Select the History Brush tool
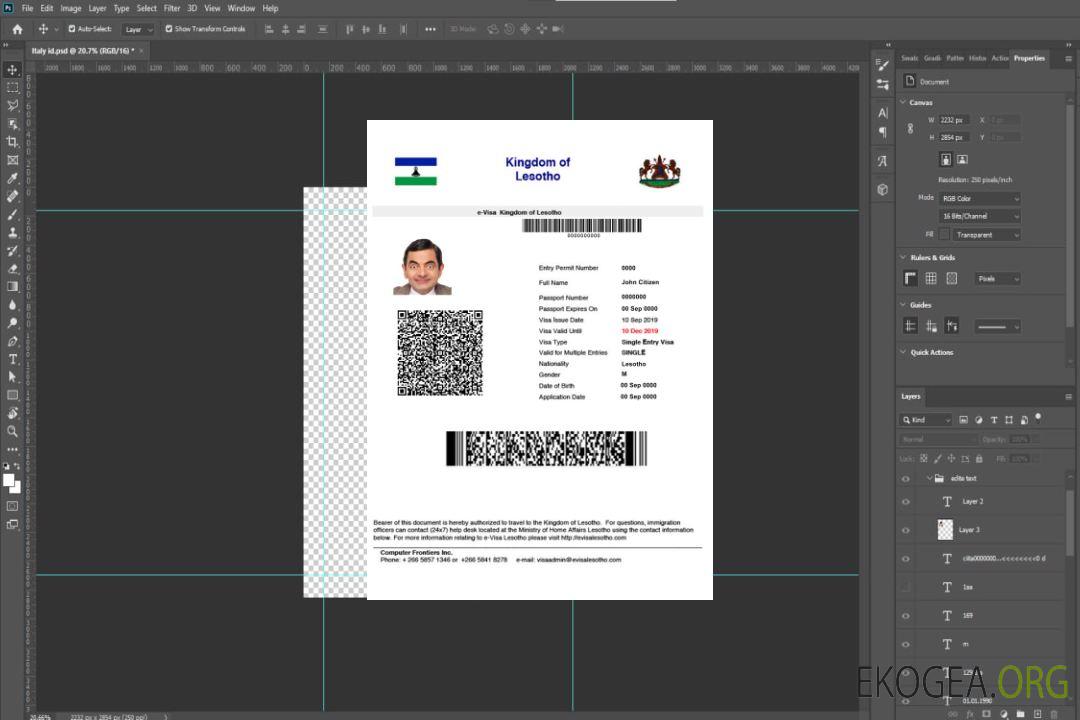 tap(12, 250)
